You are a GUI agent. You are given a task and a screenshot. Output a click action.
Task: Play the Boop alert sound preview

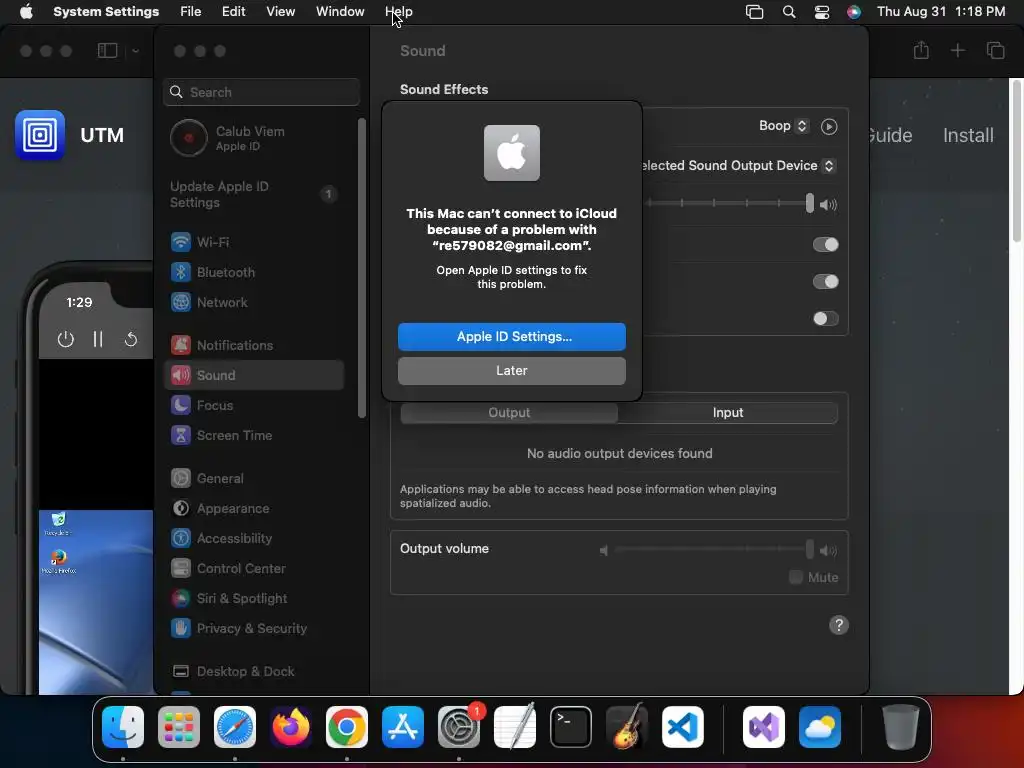(x=829, y=127)
